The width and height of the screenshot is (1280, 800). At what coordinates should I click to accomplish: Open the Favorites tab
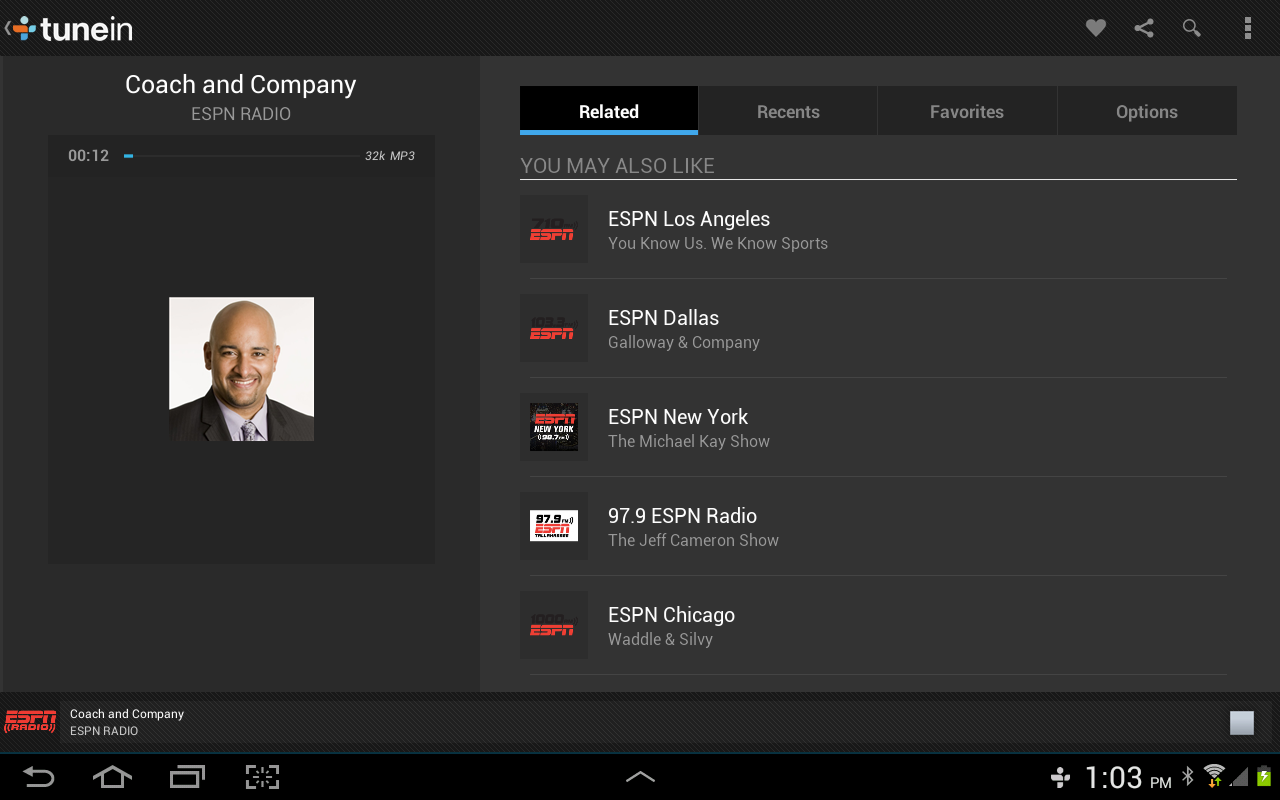tap(967, 111)
